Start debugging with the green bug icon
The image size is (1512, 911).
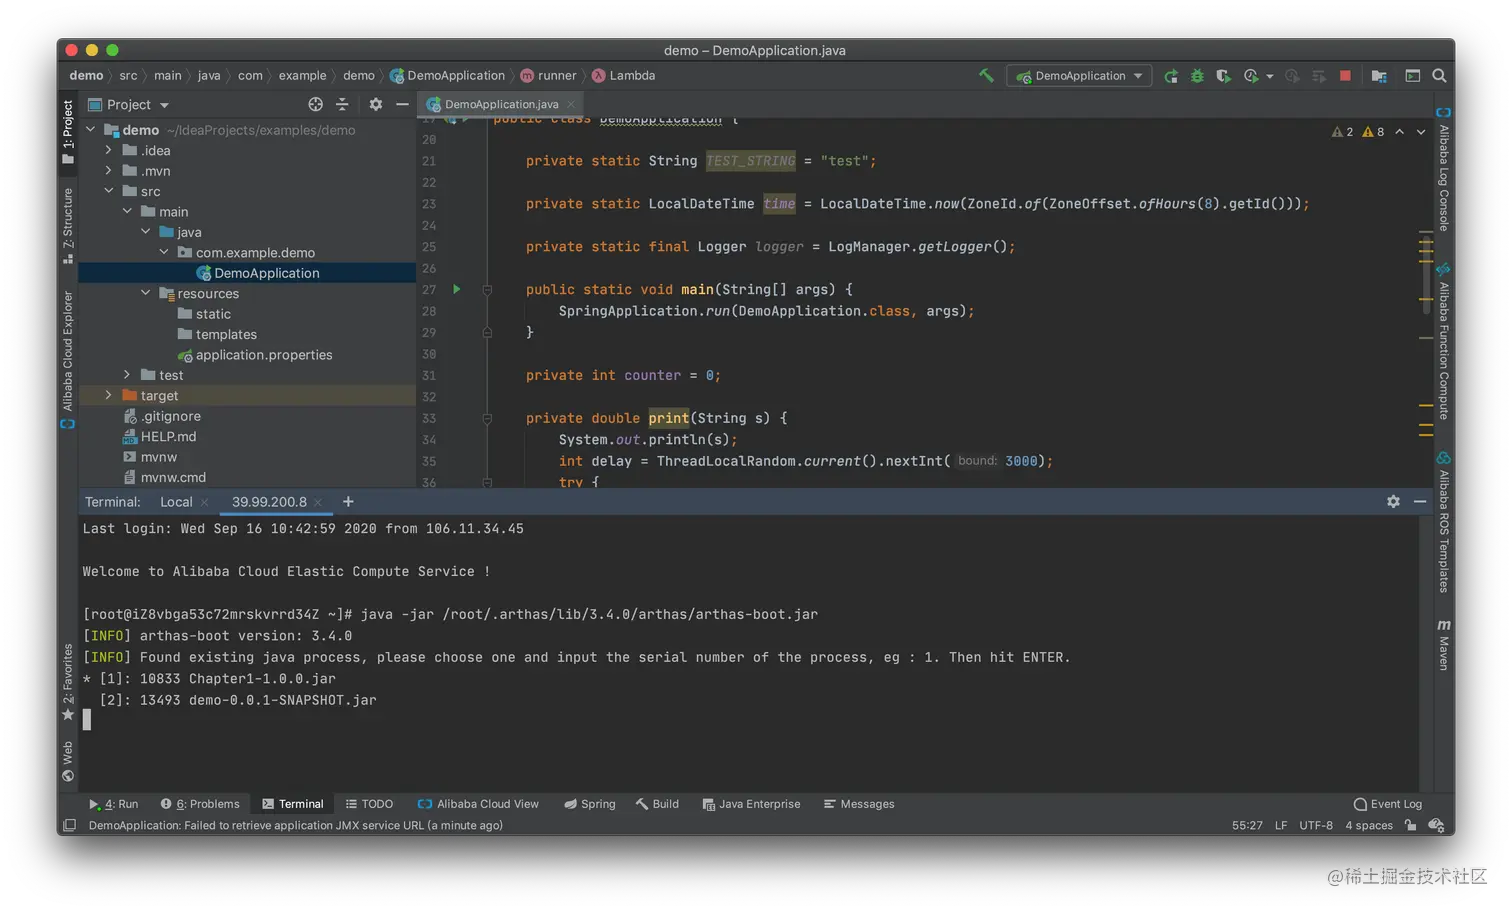click(x=1197, y=76)
